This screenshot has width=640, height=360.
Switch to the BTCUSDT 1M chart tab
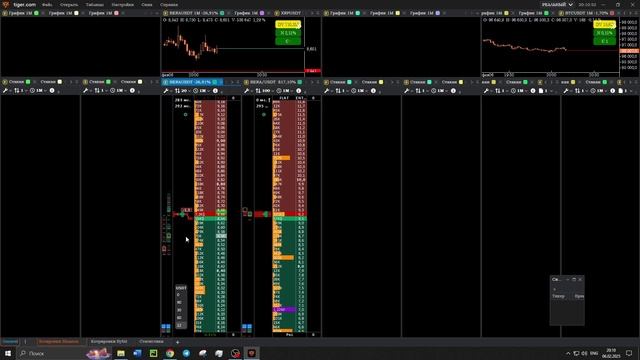point(587,13)
